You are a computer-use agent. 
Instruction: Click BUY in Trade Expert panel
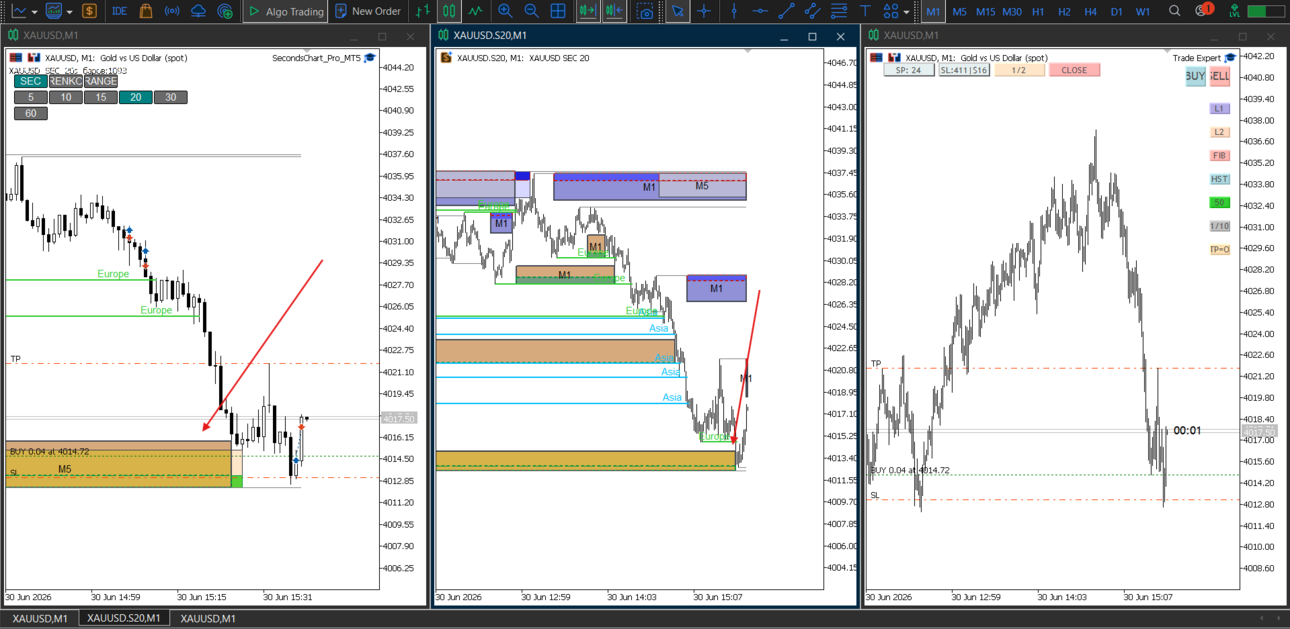[1195, 76]
